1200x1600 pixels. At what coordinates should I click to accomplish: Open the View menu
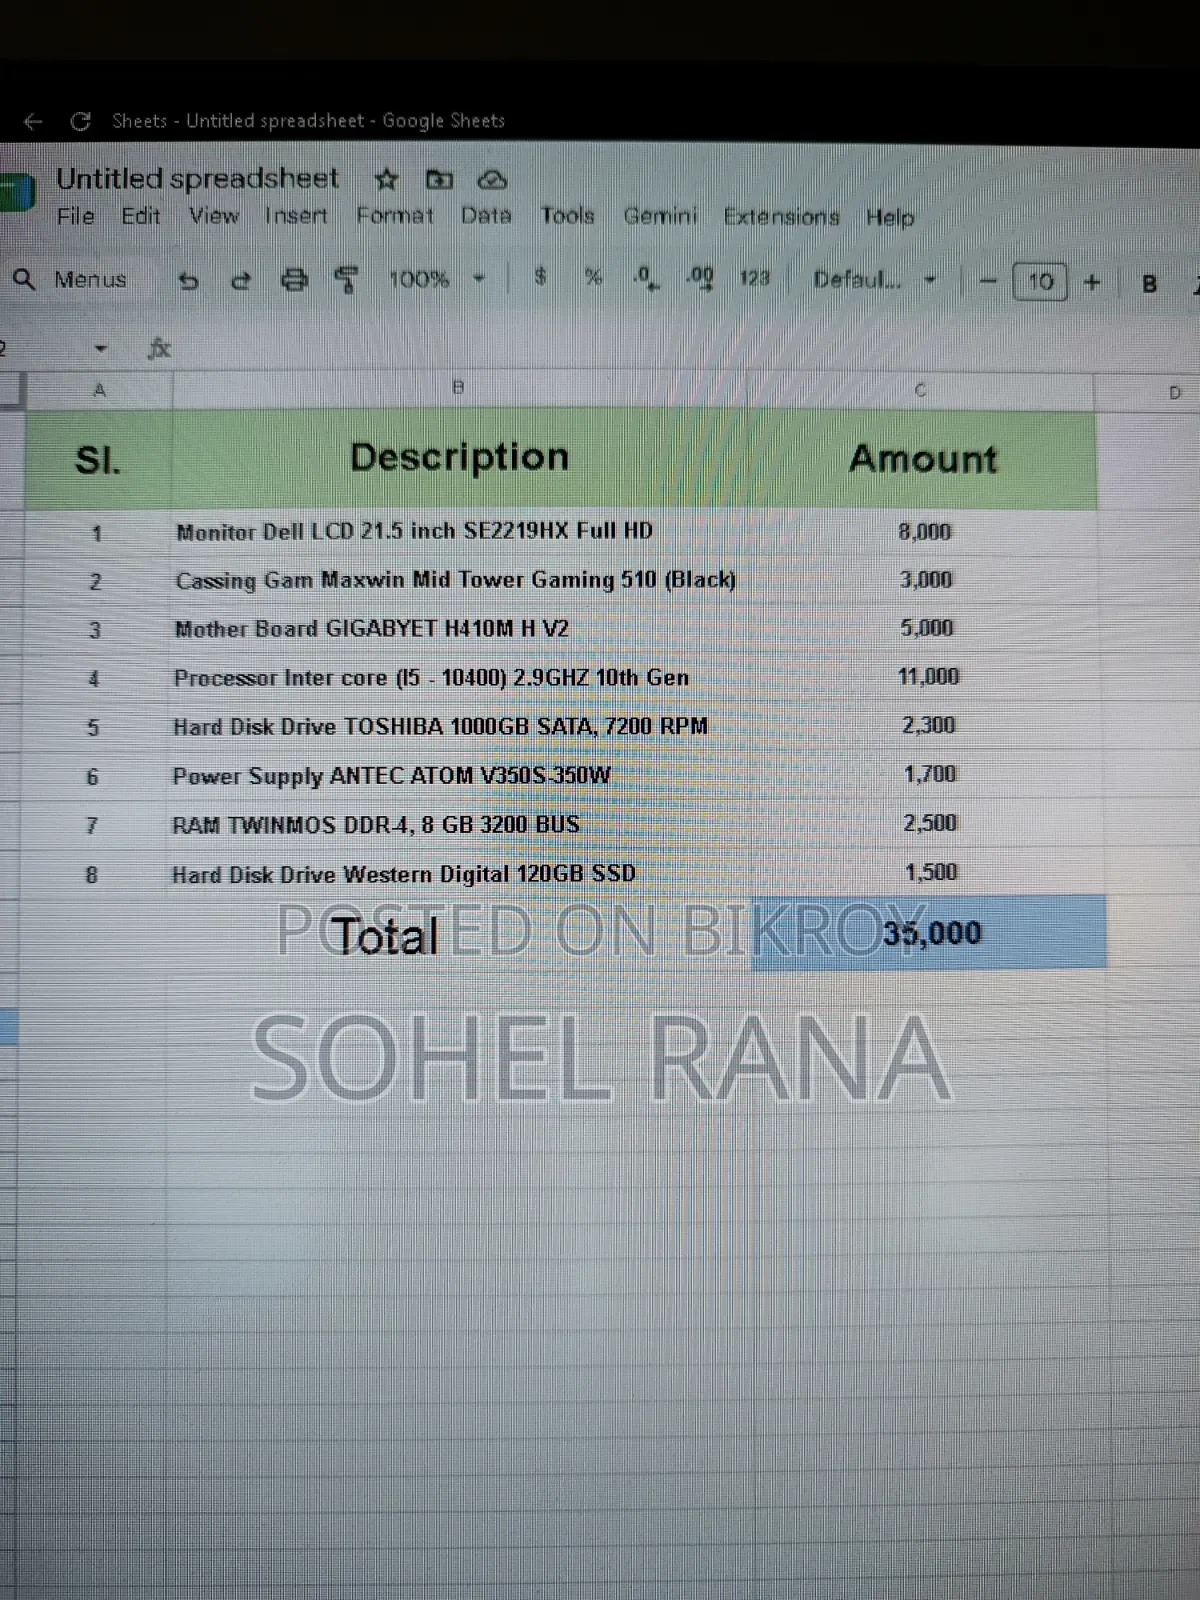click(214, 216)
